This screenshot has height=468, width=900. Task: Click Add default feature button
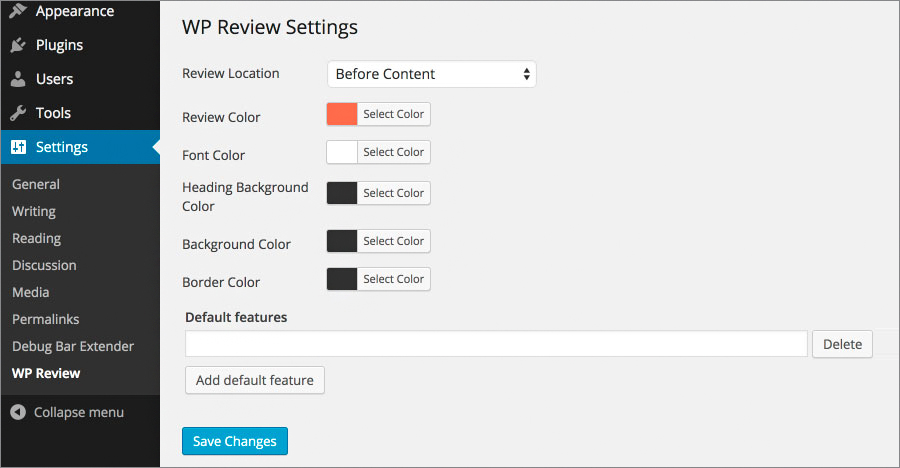coord(255,380)
